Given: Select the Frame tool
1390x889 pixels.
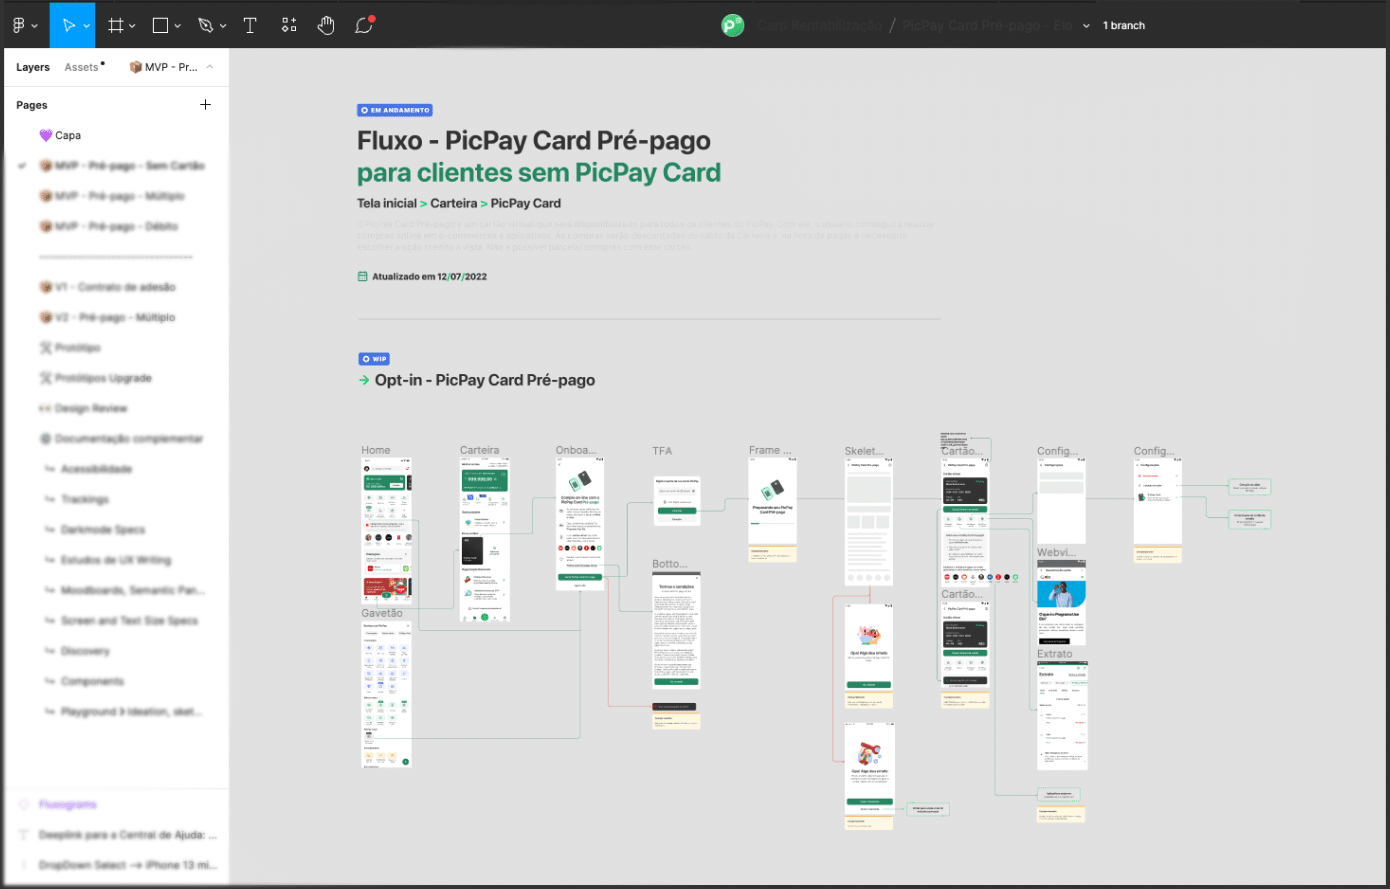Looking at the screenshot, I should coord(116,25).
